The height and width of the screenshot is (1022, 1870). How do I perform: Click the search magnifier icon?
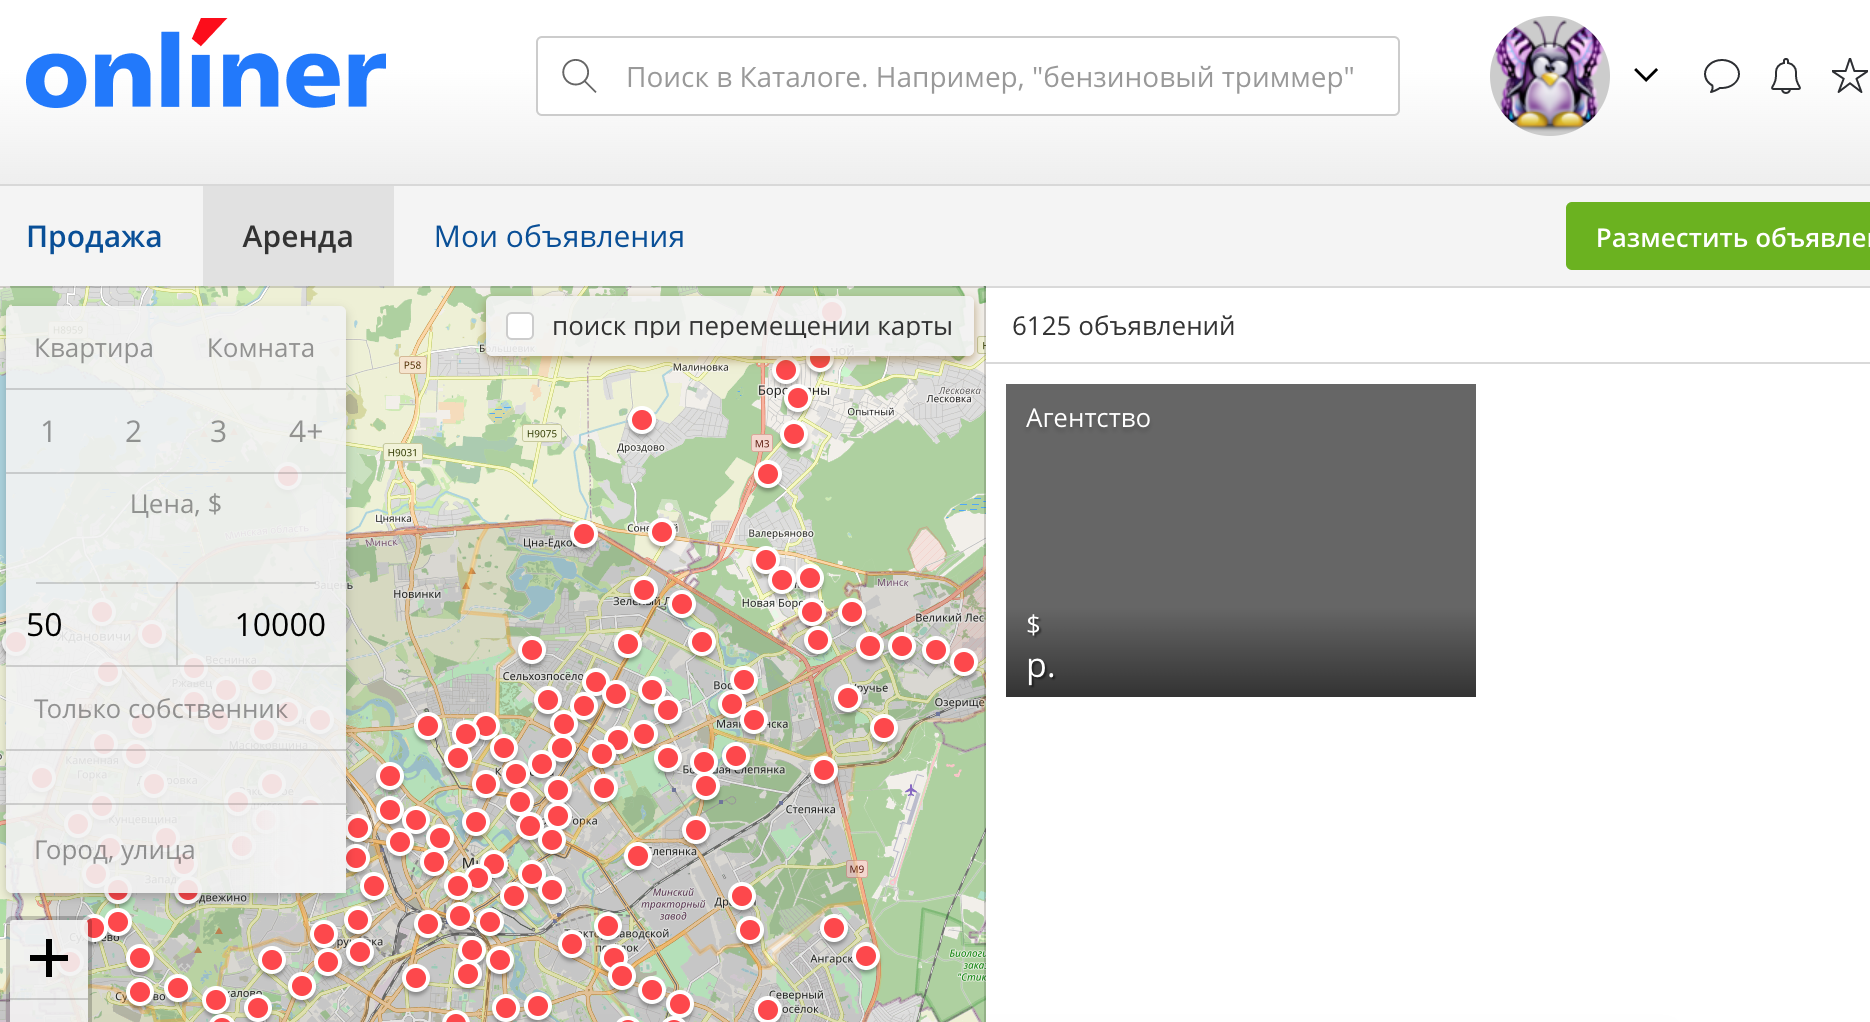pyautogui.click(x=579, y=76)
